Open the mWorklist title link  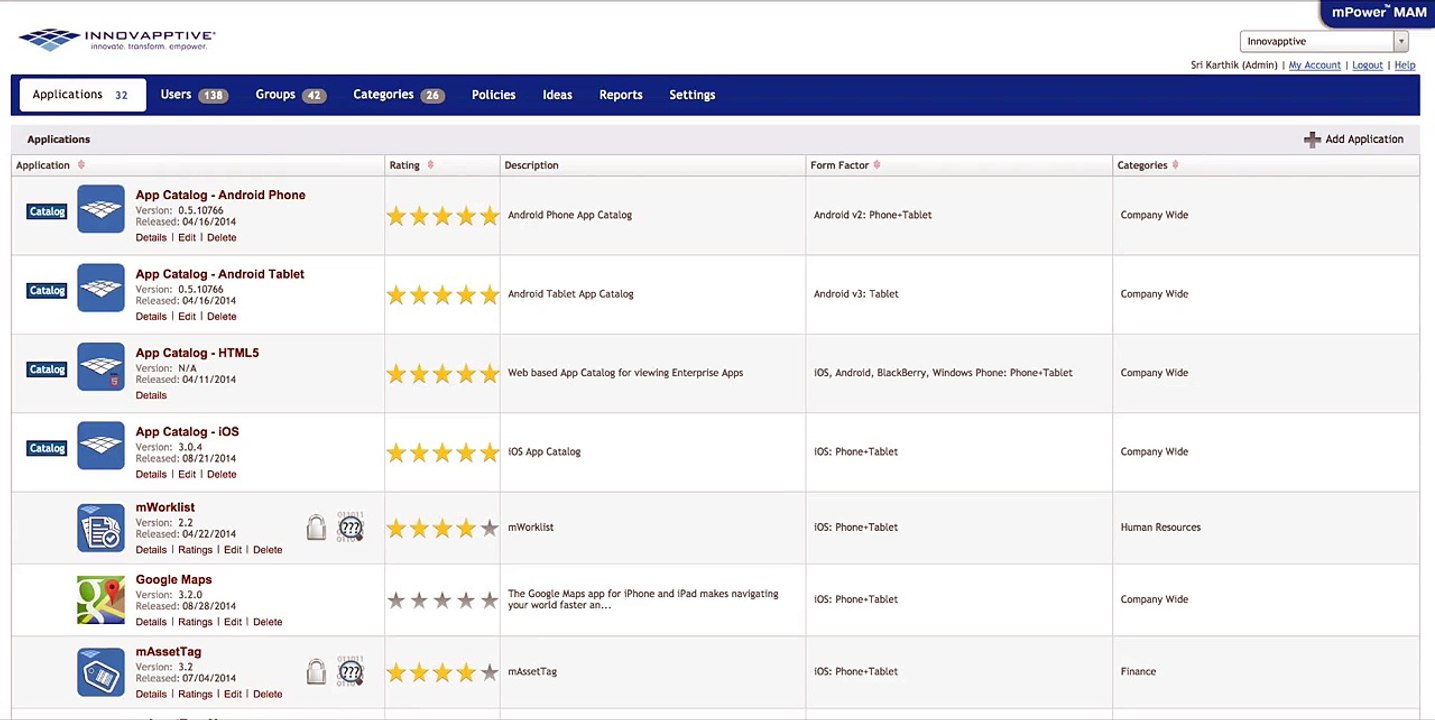tap(165, 508)
